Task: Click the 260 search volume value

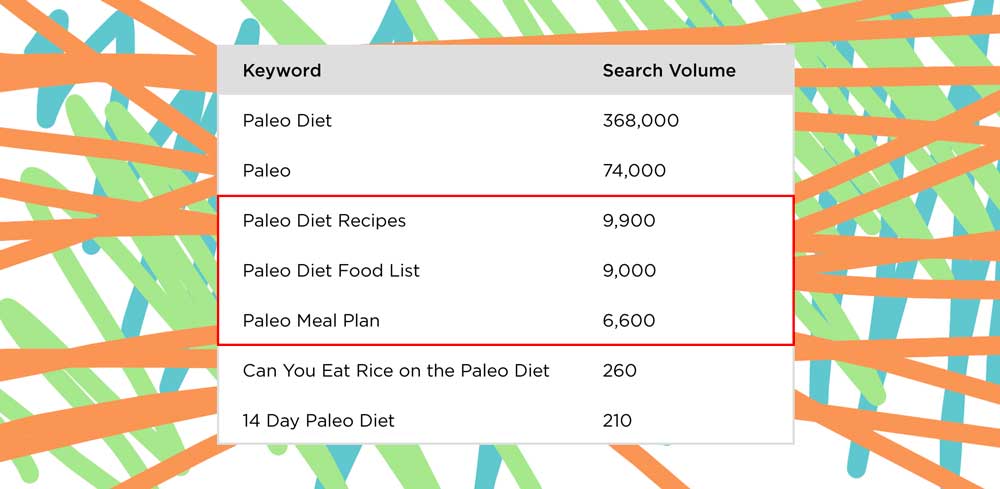Action: [x=619, y=370]
